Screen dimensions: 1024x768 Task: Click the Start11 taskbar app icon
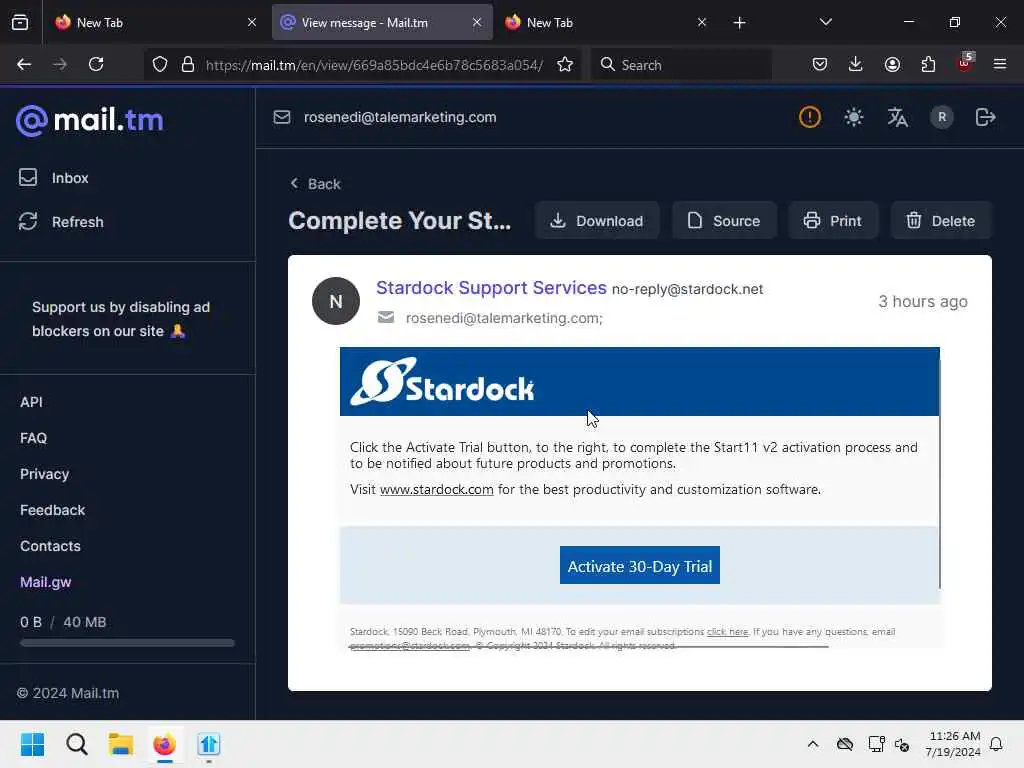tap(208, 744)
